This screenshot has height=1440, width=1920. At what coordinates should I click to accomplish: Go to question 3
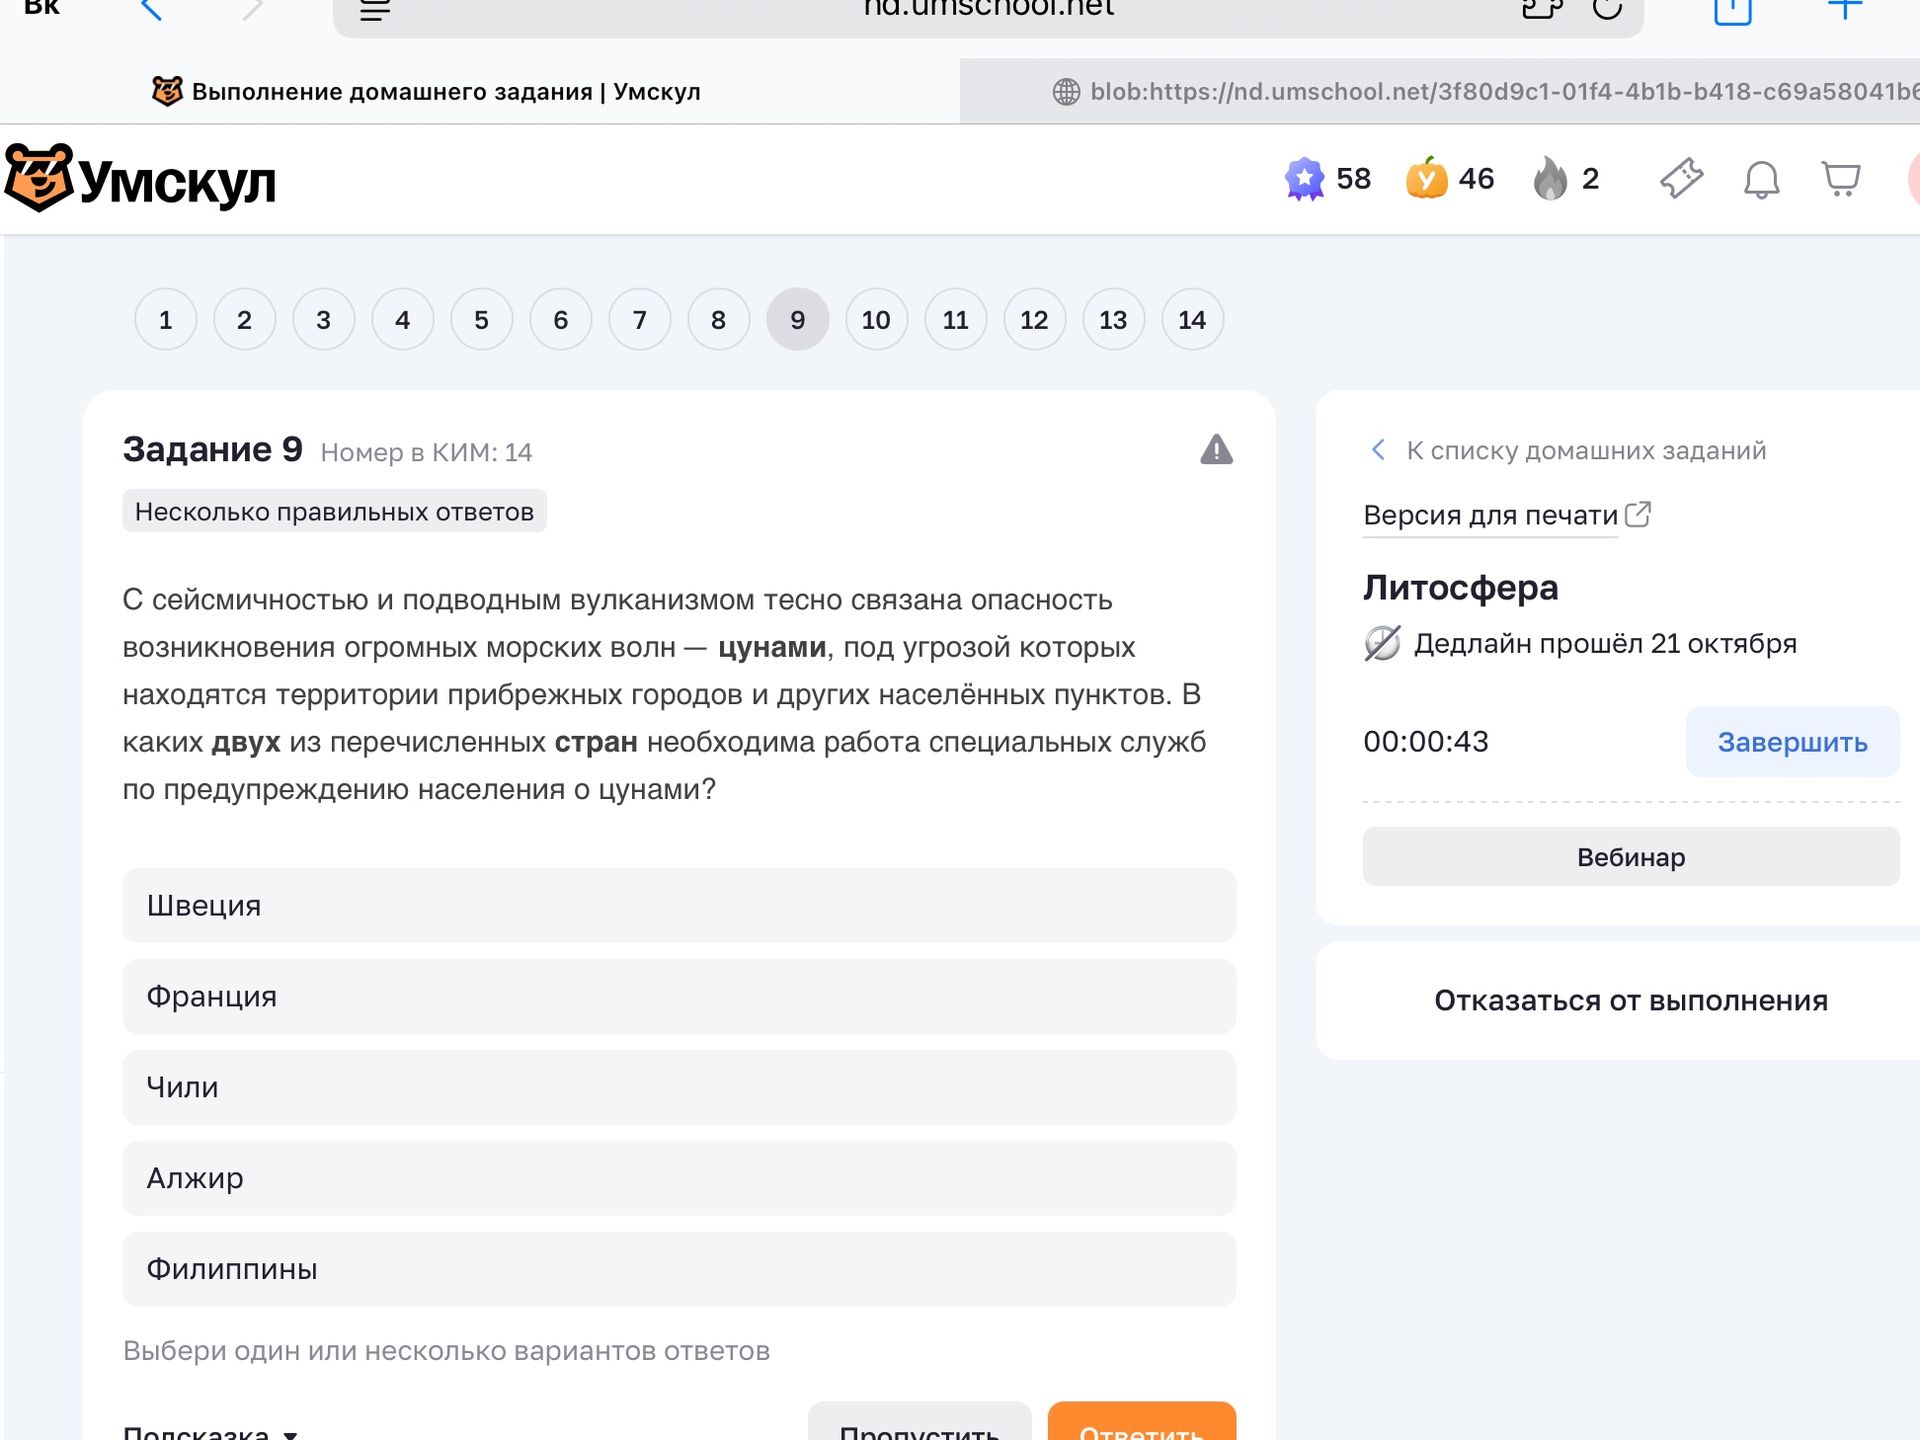(x=323, y=320)
